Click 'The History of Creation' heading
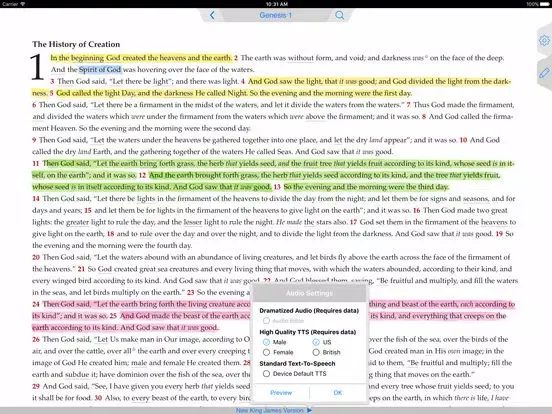This screenshot has height=414, width=552. click(76, 44)
